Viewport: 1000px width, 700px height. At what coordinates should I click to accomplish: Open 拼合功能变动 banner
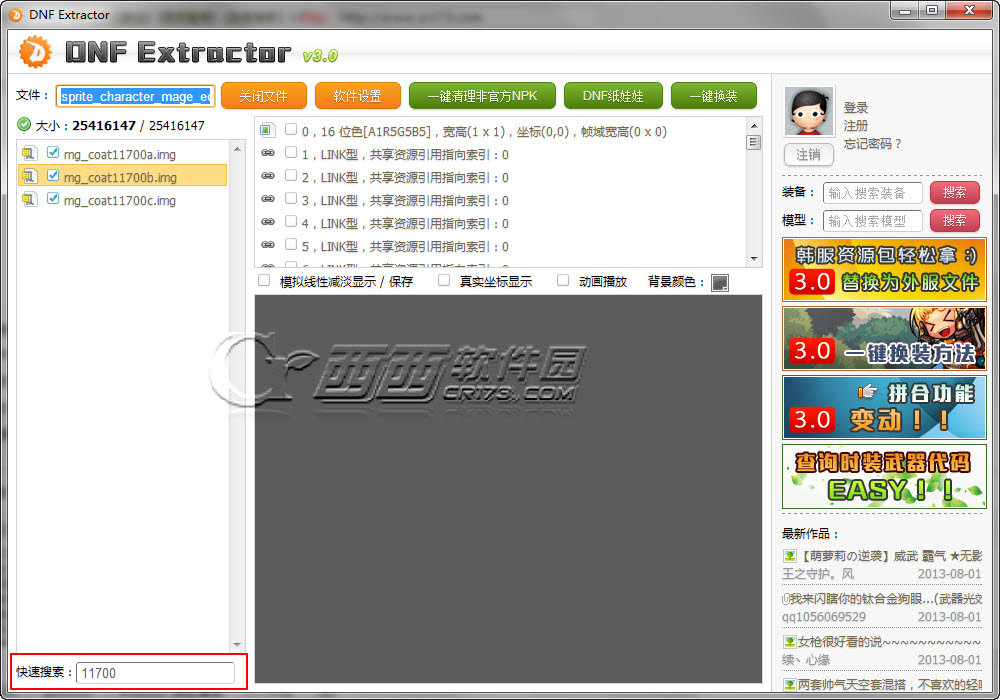[x=884, y=407]
